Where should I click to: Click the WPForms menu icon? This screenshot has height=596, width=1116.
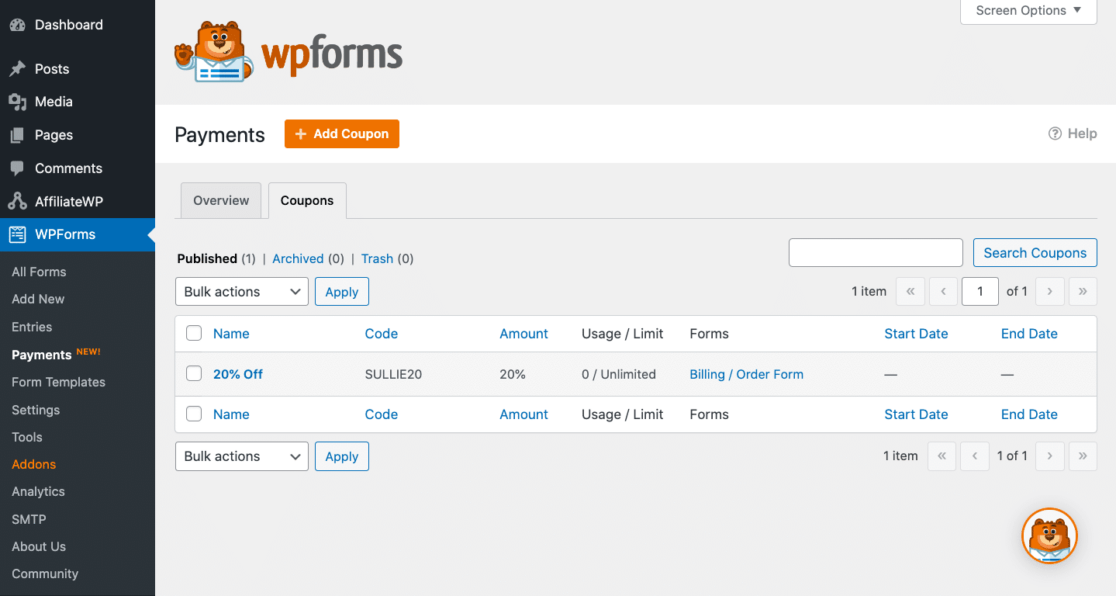pyautogui.click(x=18, y=234)
